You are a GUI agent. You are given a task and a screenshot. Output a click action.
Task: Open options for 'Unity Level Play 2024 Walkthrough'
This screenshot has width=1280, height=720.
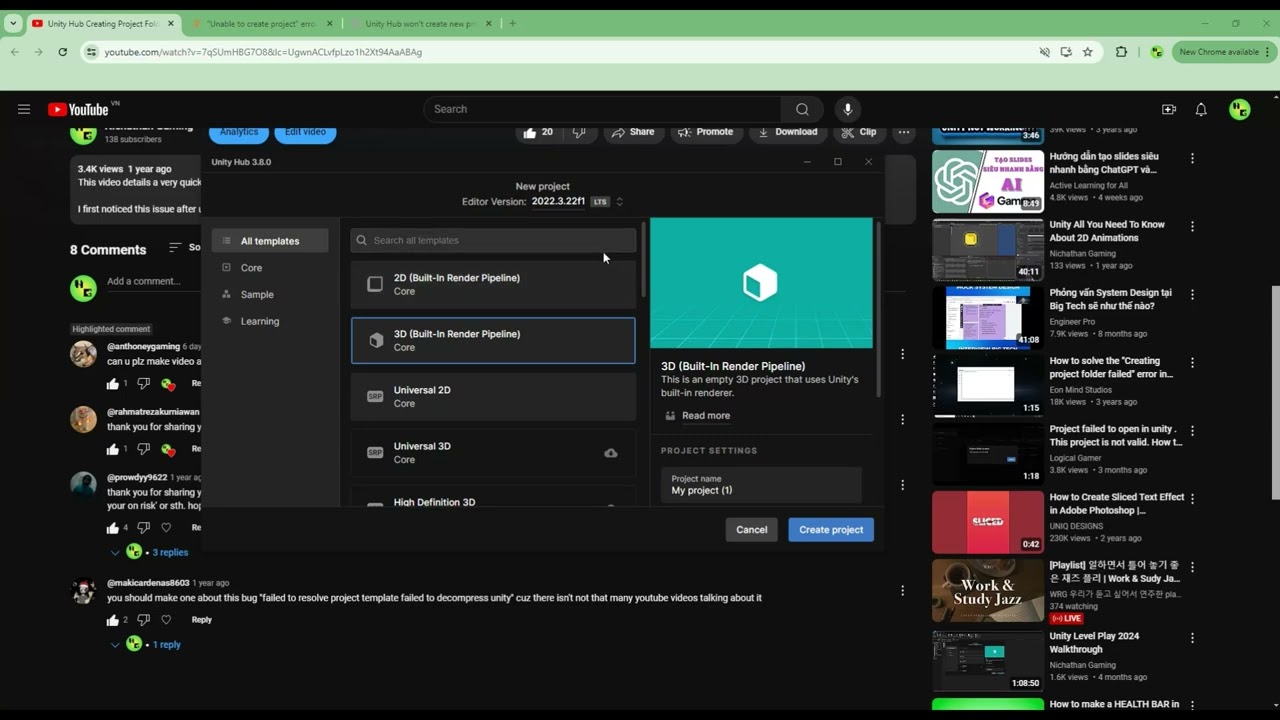(x=1192, y=639)
